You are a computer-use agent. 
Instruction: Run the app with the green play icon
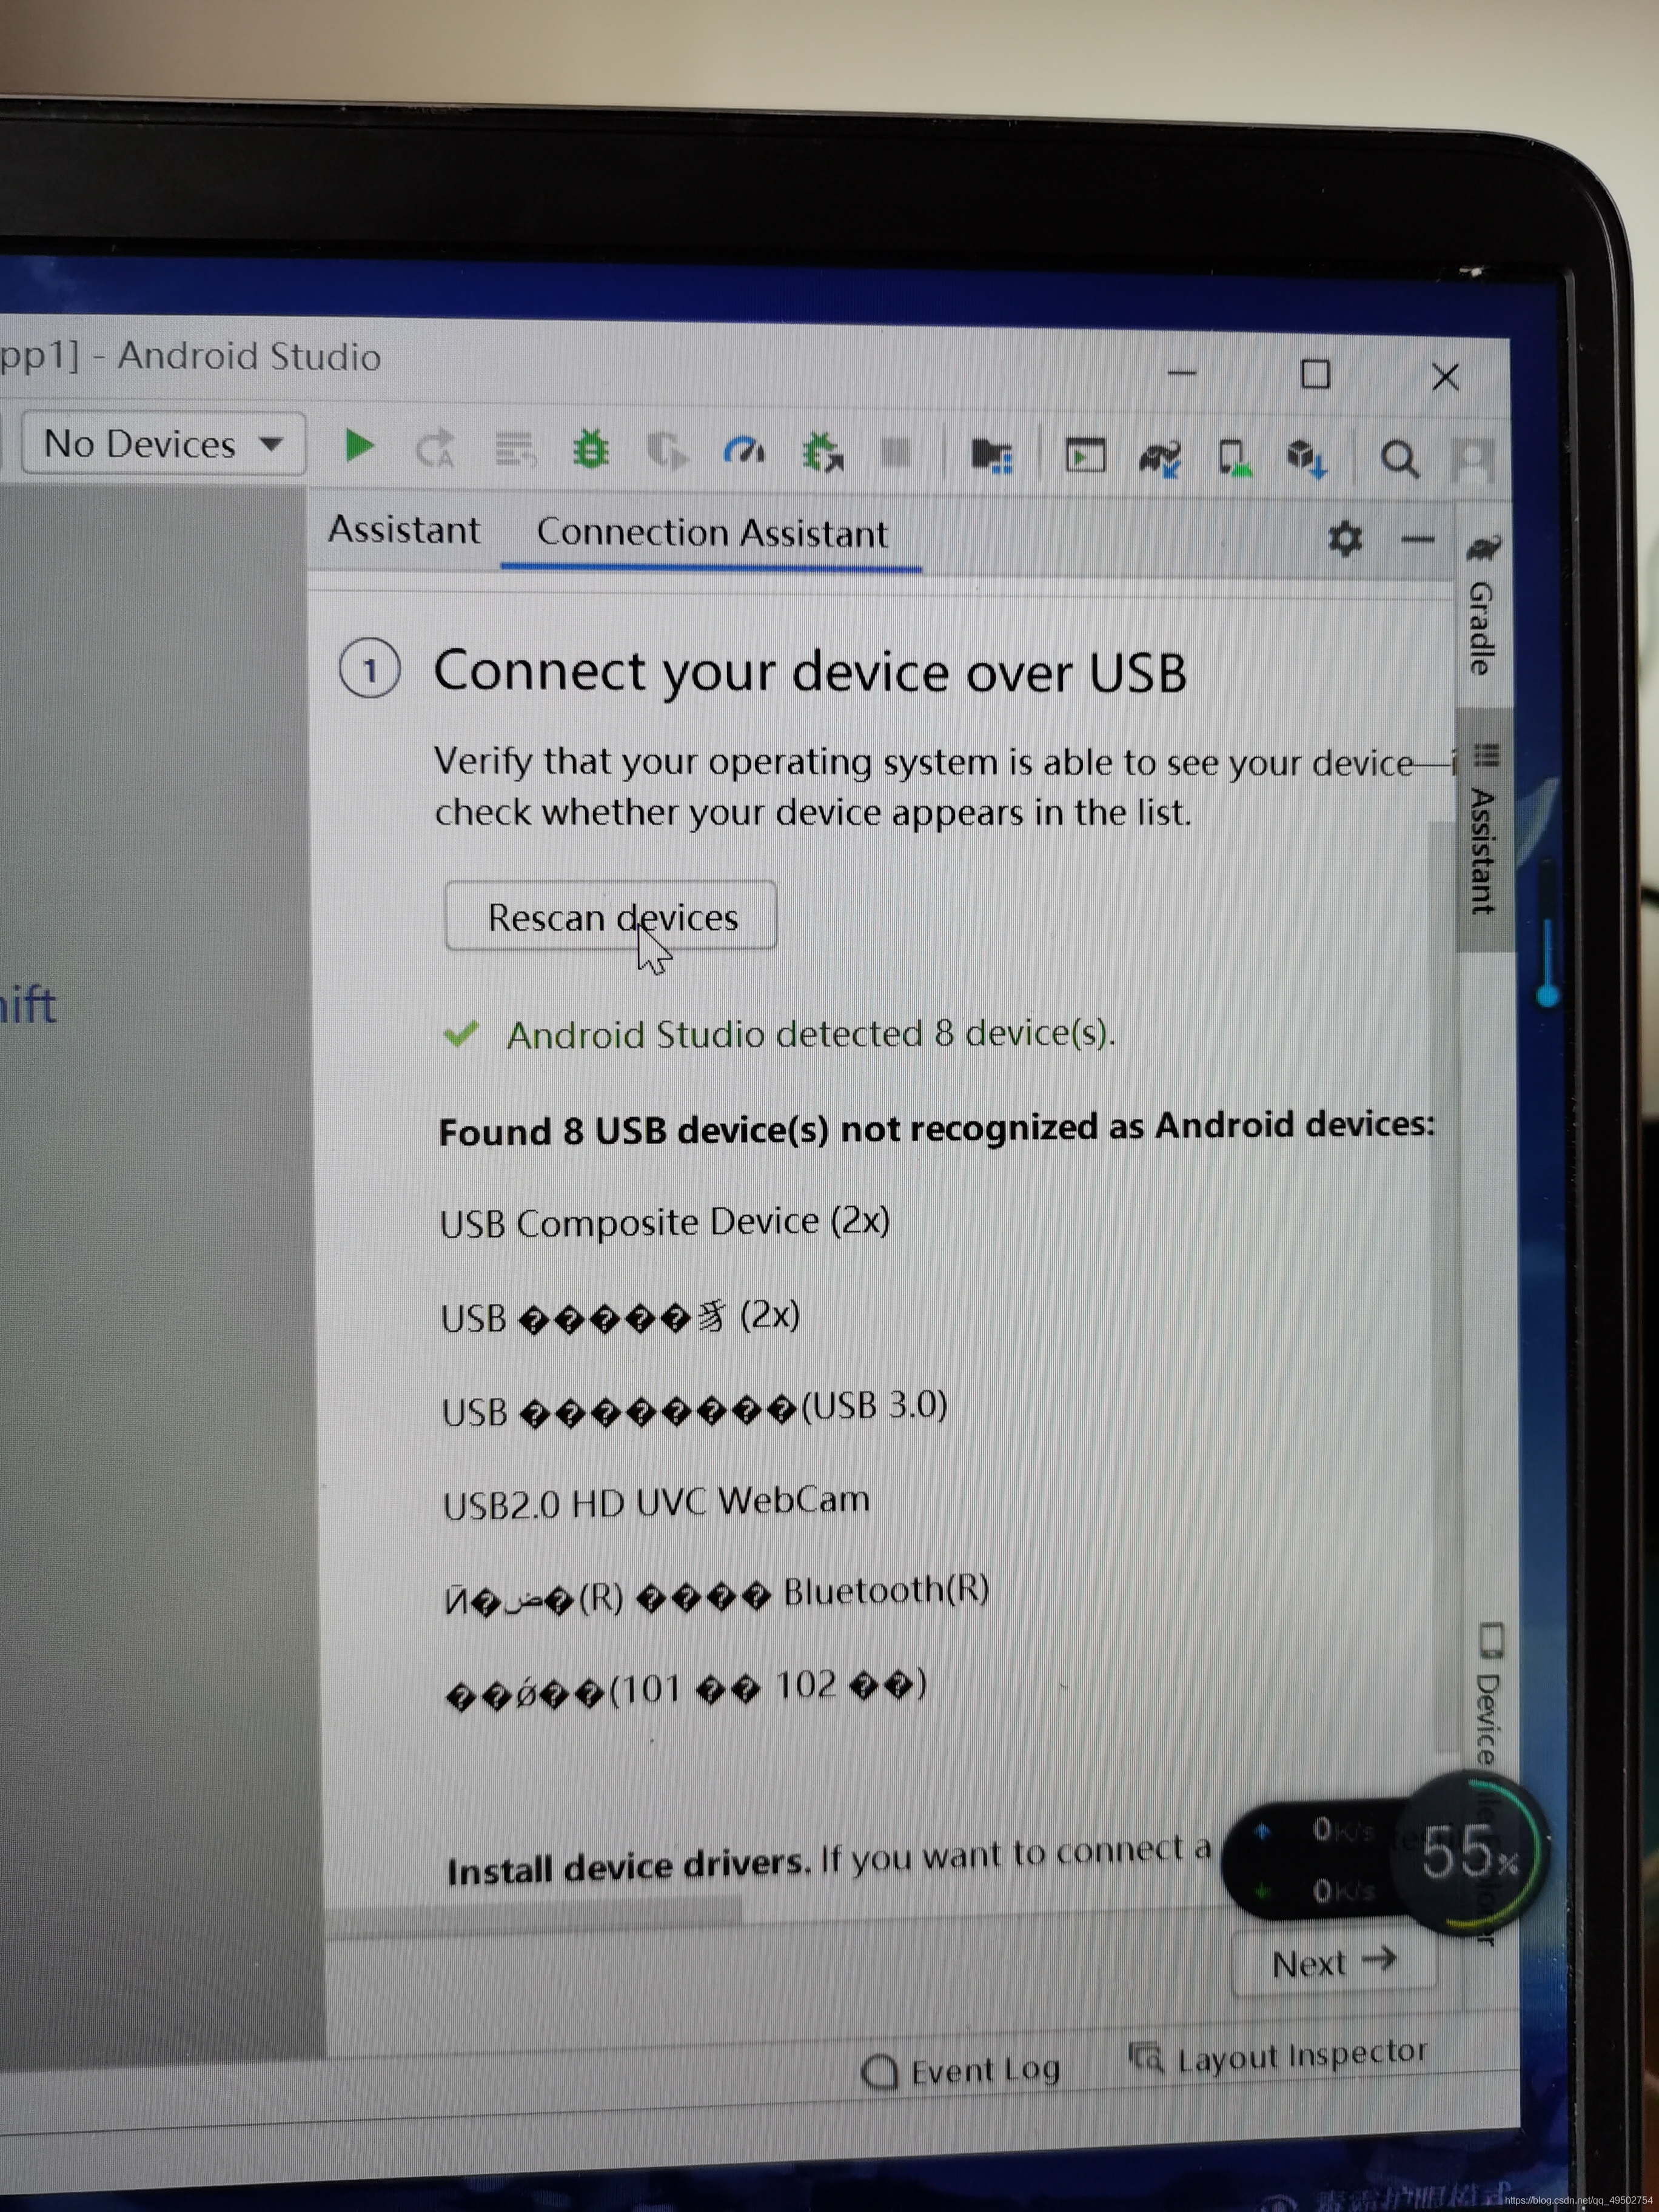click(x=358, y=446)
